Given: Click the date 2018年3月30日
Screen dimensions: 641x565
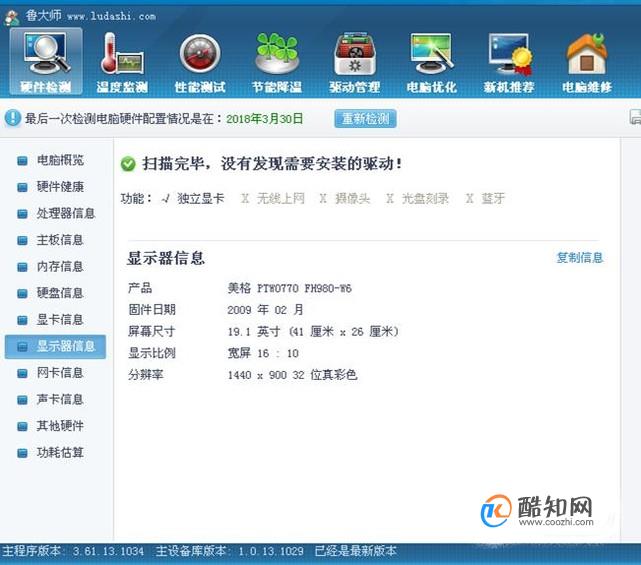Looking at the screenshot, I should tap(264, 119).
